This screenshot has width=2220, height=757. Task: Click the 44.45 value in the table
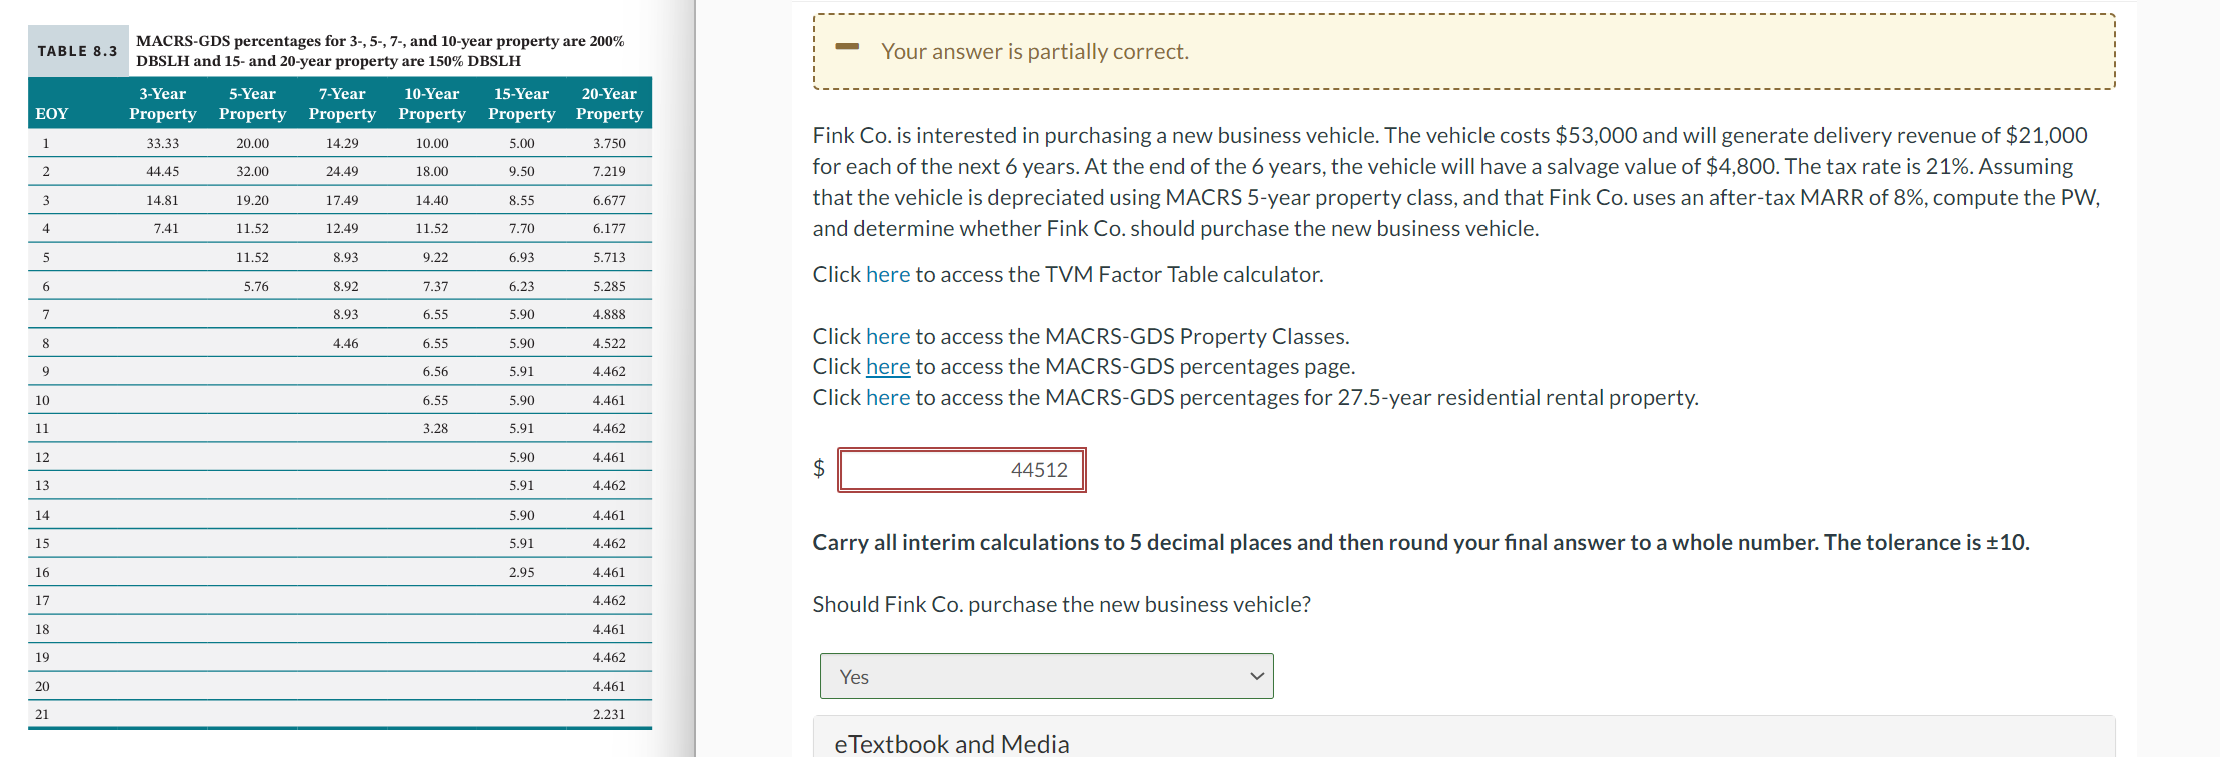163,171
